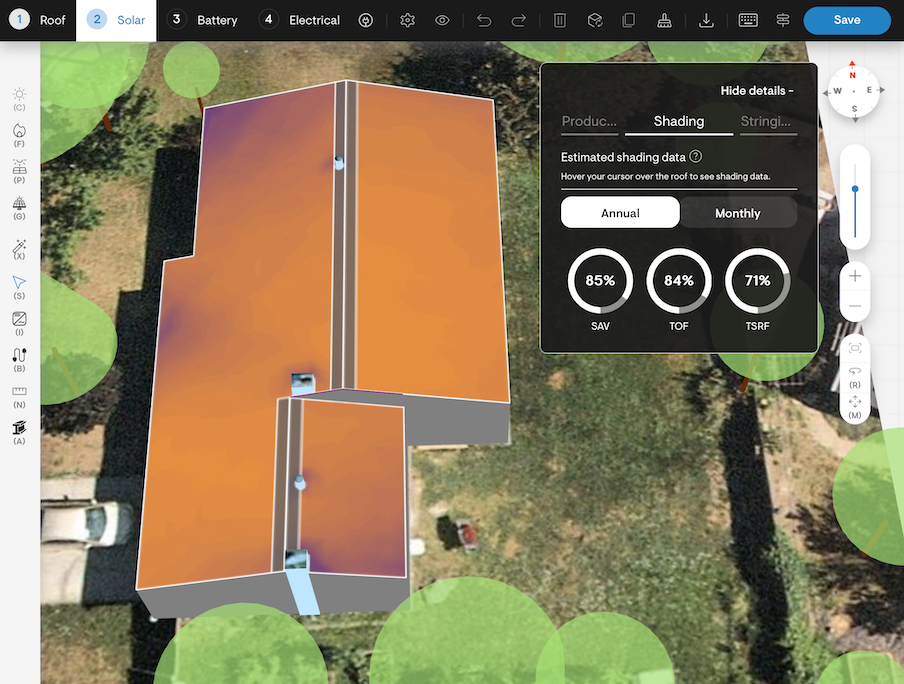Select the ground-mount solar array tool (G)
Screen dimensions: 904x684
19,204
